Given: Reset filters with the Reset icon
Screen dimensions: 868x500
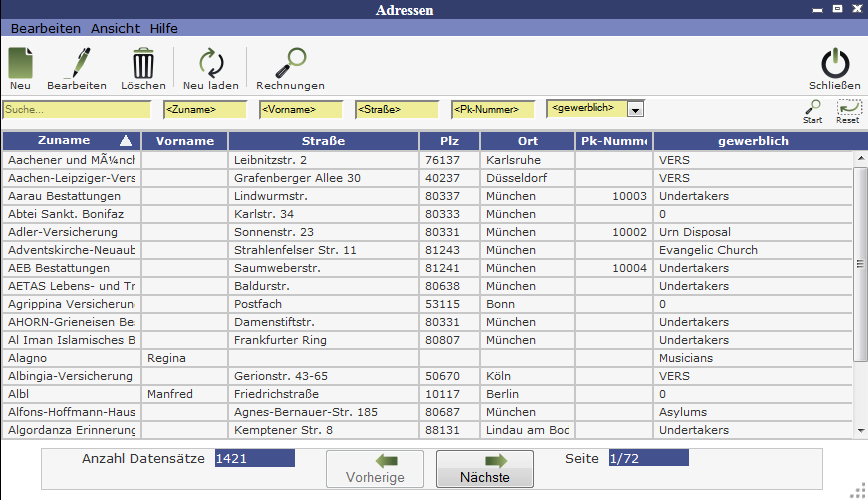Looking at the screenshot, I should (x=848, y=108).
